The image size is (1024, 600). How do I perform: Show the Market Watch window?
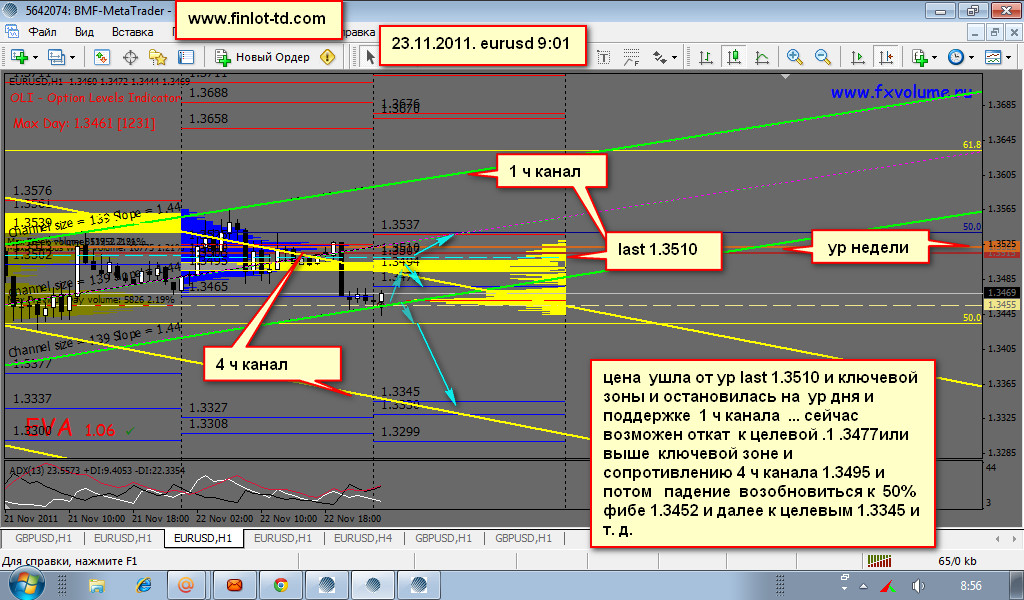(x=101, y=57)
